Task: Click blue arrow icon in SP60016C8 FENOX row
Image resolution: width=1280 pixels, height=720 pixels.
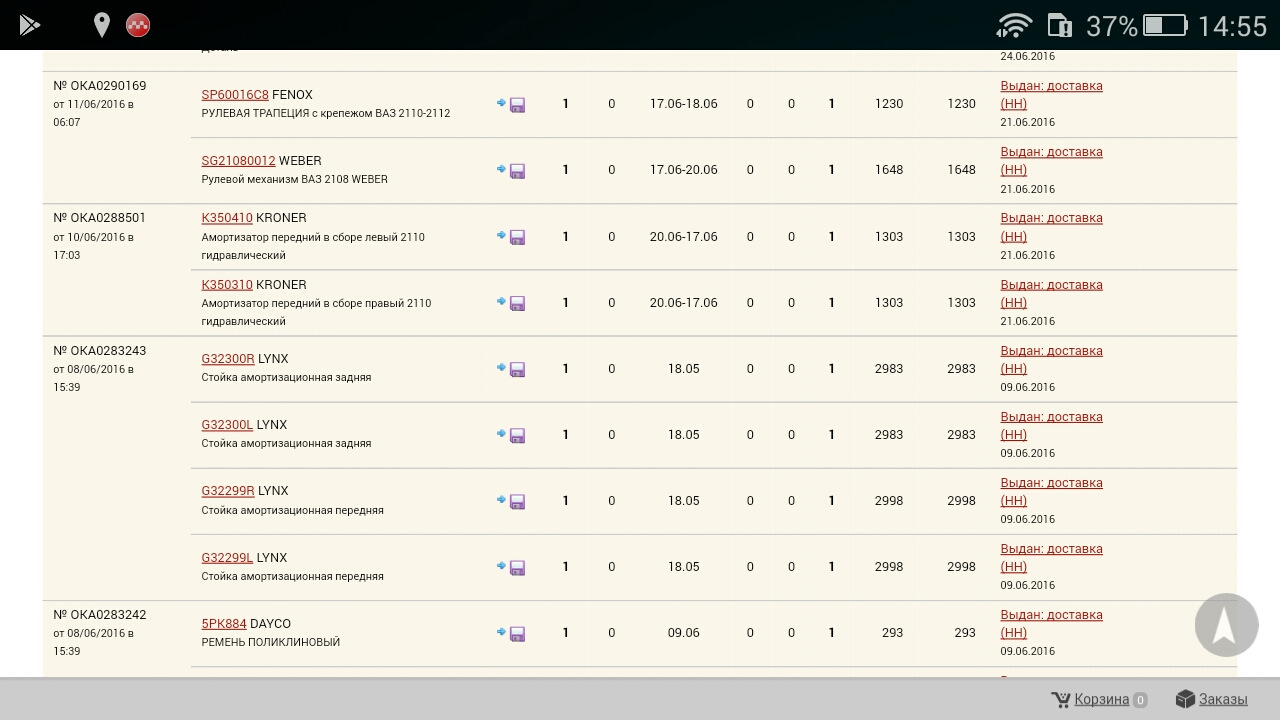Action: (501, 103)
